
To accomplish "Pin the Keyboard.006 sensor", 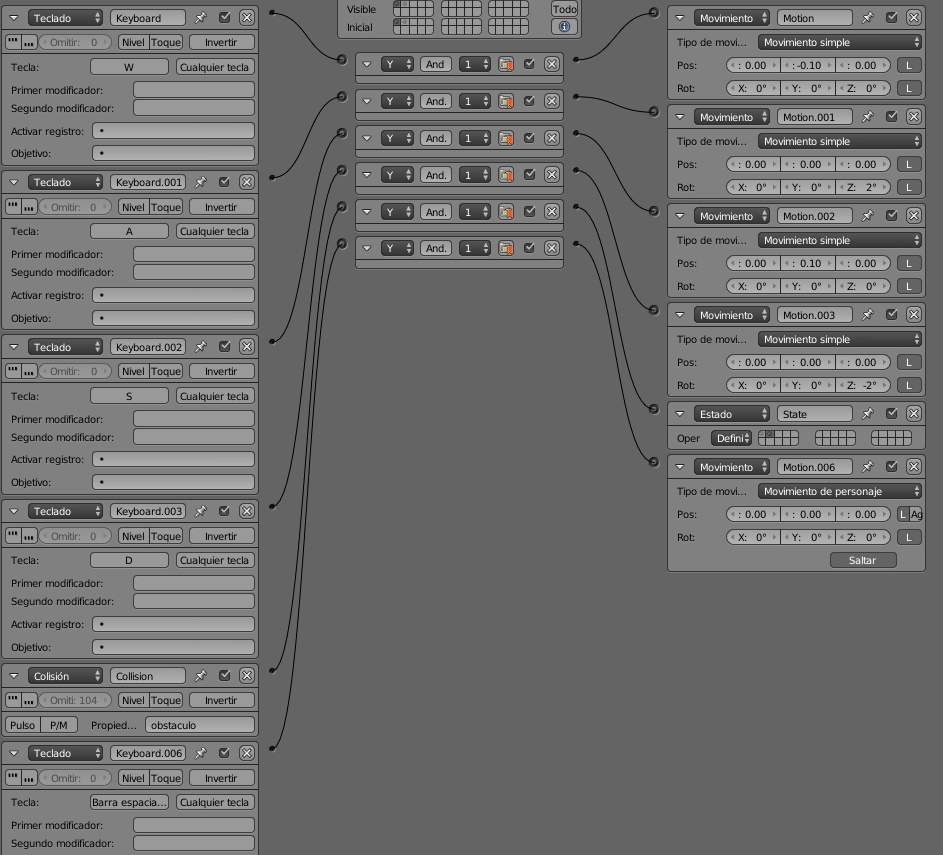I will [201, 753].
